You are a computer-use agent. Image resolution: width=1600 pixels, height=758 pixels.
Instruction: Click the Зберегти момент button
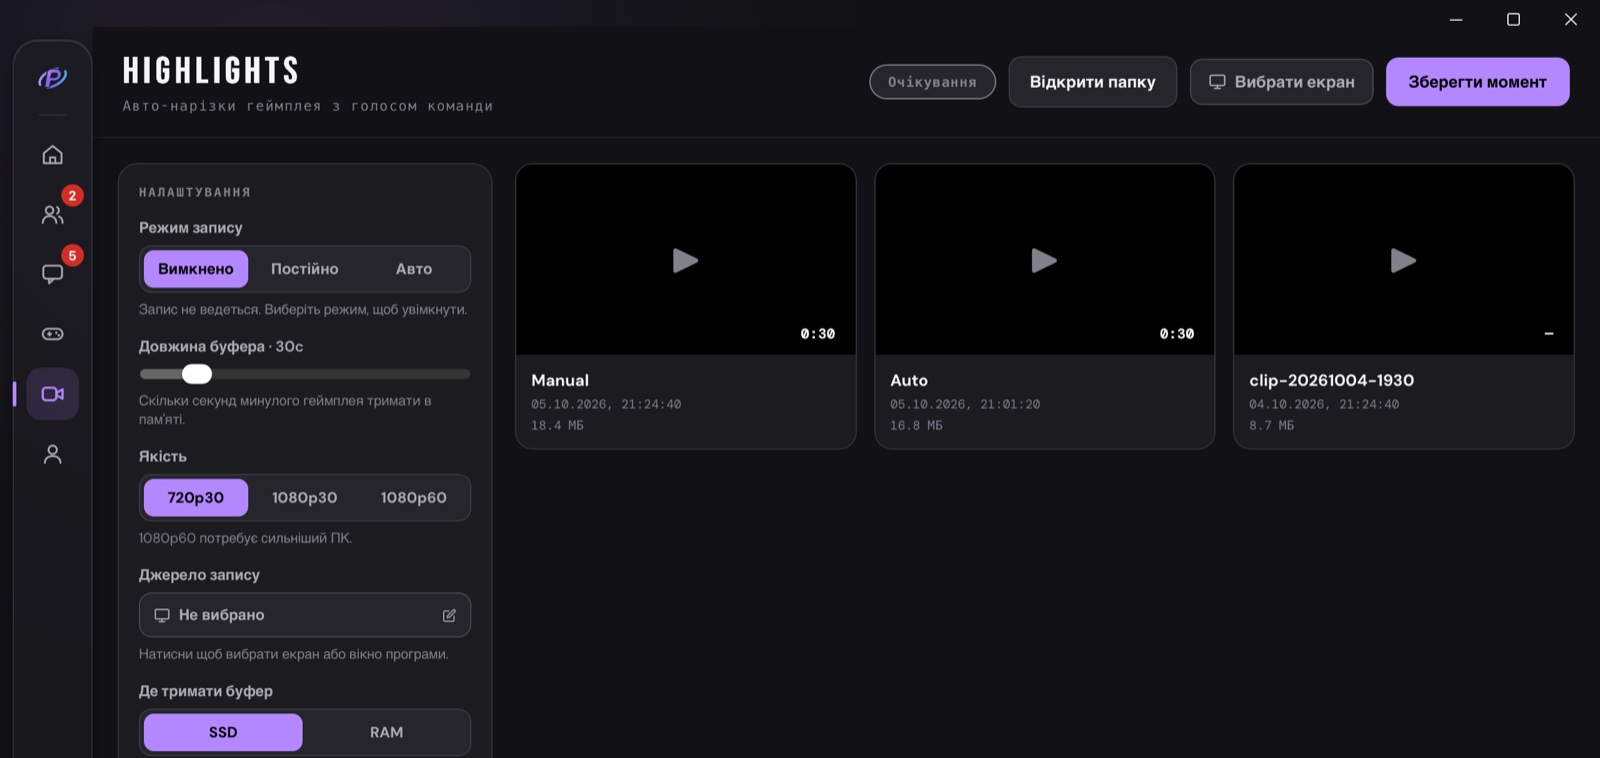pyautogui.click(x=1478, y=82)
